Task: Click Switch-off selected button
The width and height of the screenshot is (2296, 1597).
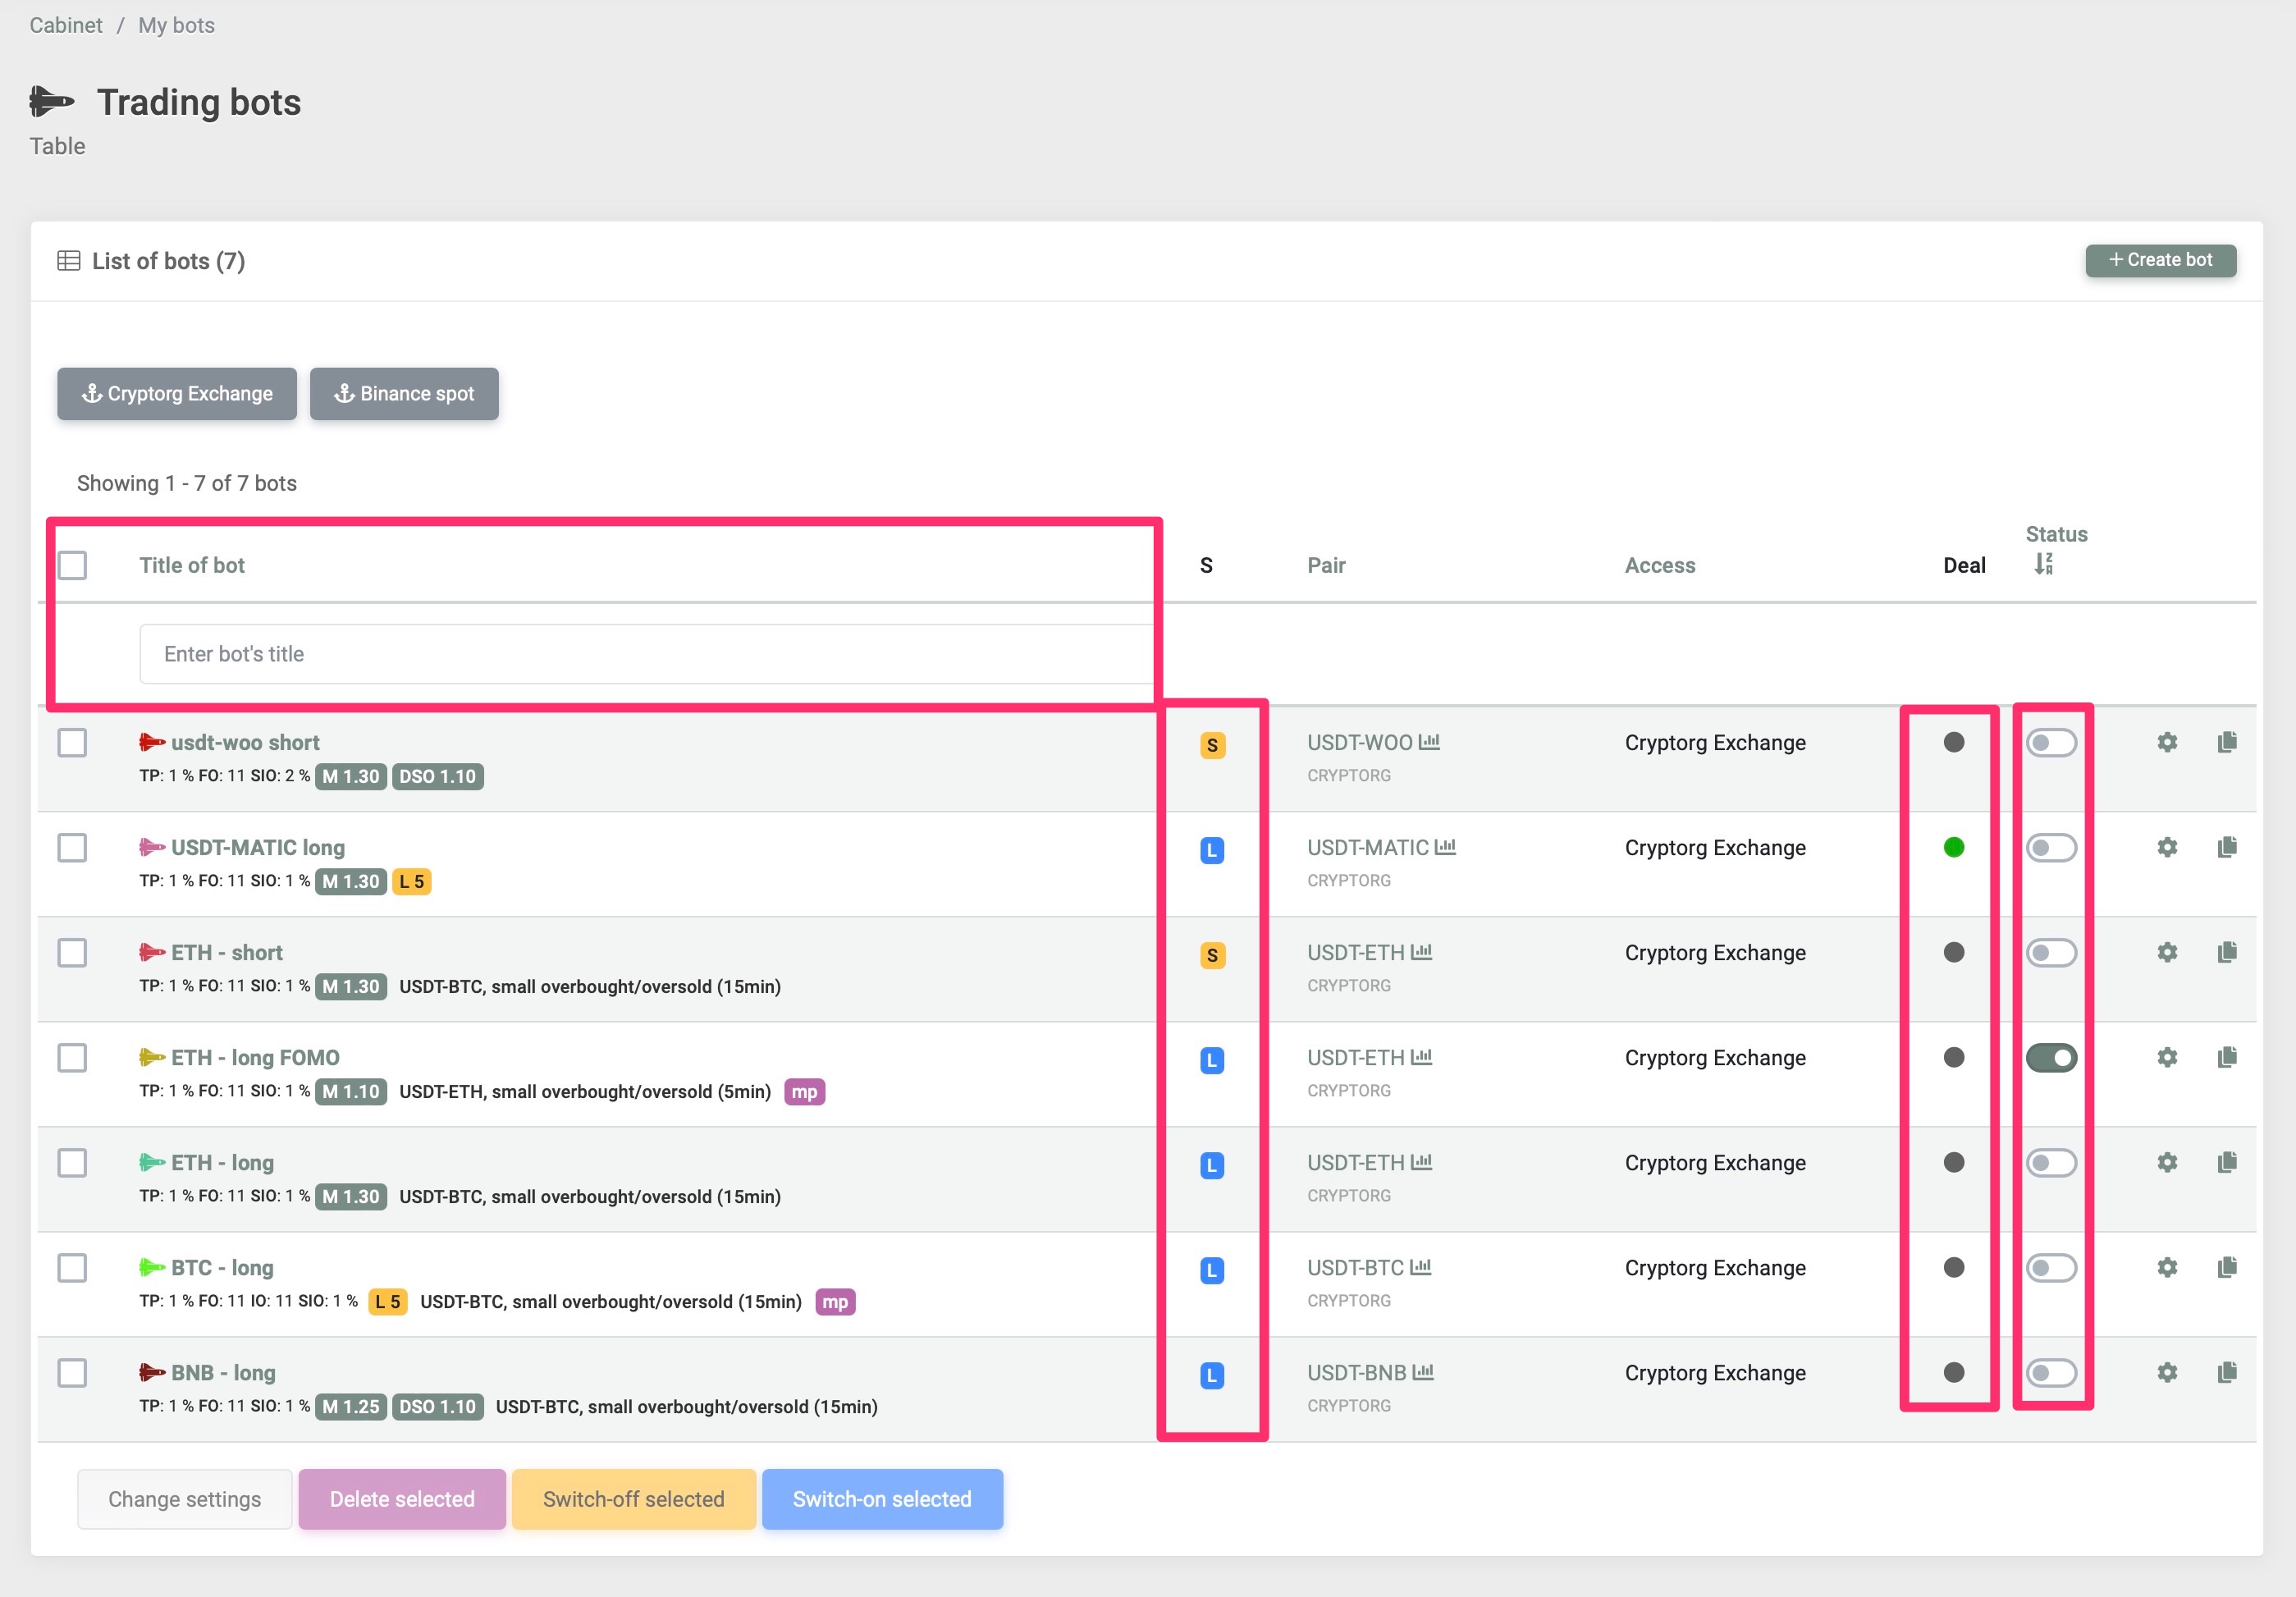Action: [x=634, y=1499]
